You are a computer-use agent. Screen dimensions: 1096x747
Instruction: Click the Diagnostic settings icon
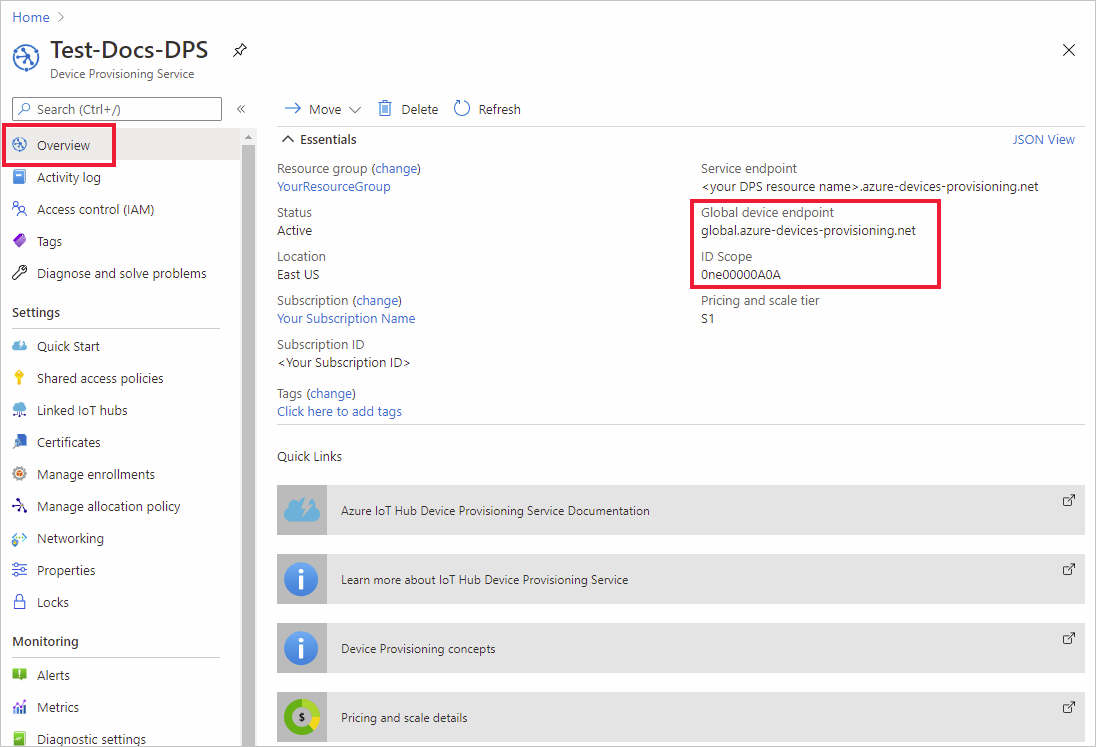[20, 739]
